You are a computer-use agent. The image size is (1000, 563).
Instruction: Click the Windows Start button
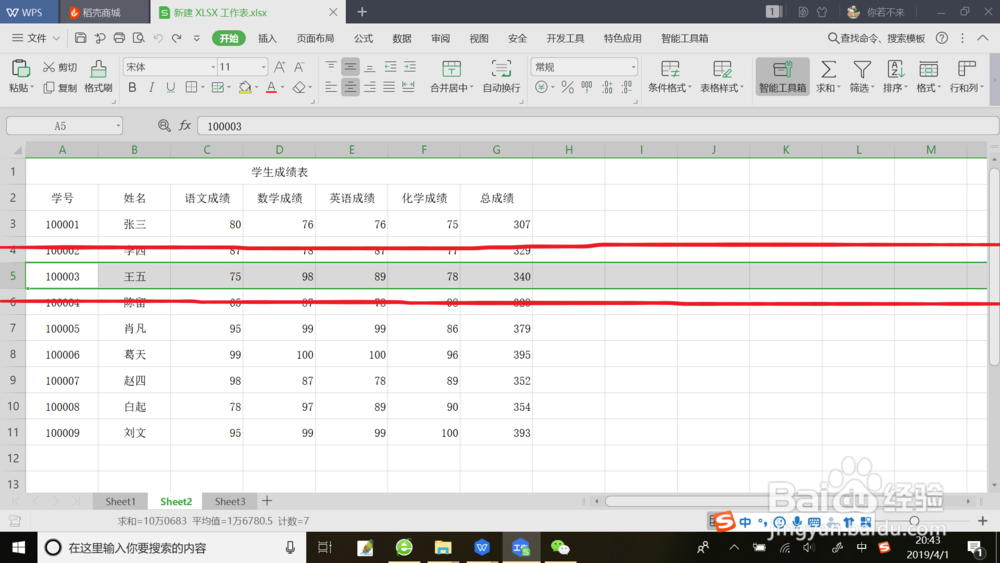click(18, 548)
